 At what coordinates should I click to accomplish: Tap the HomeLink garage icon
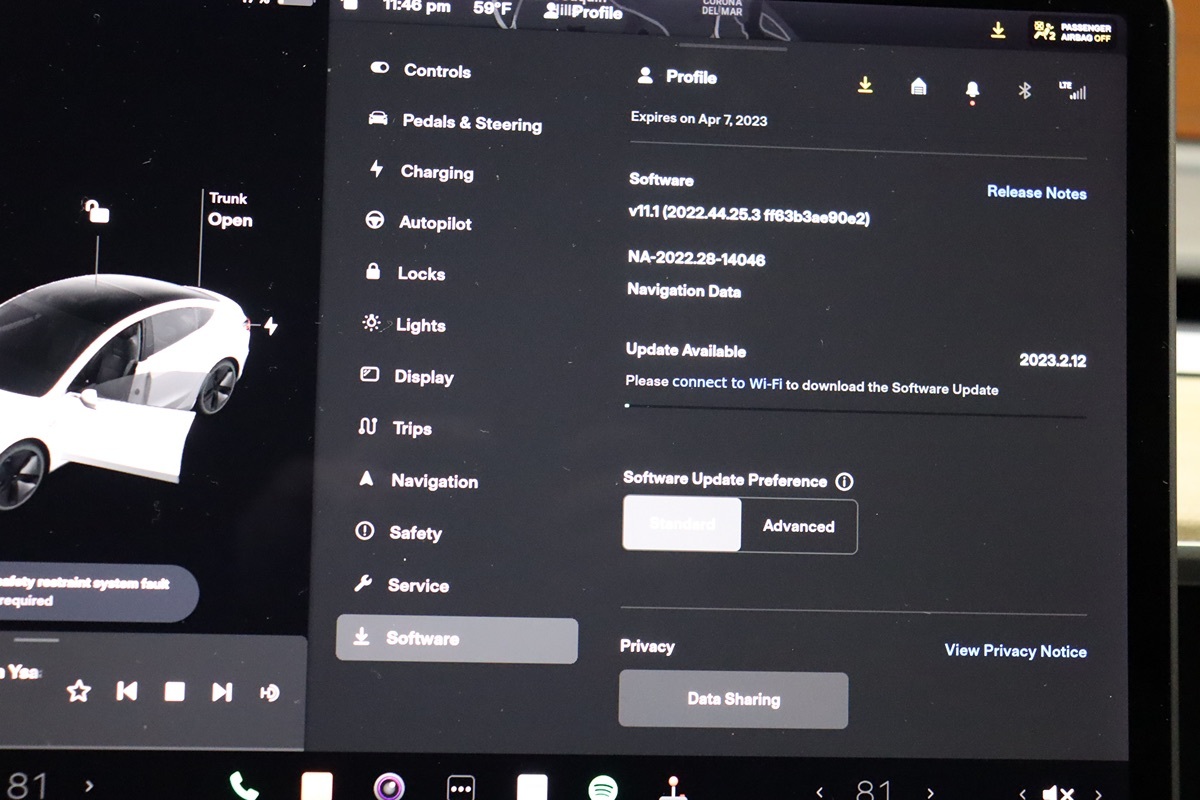click(918, 87)
